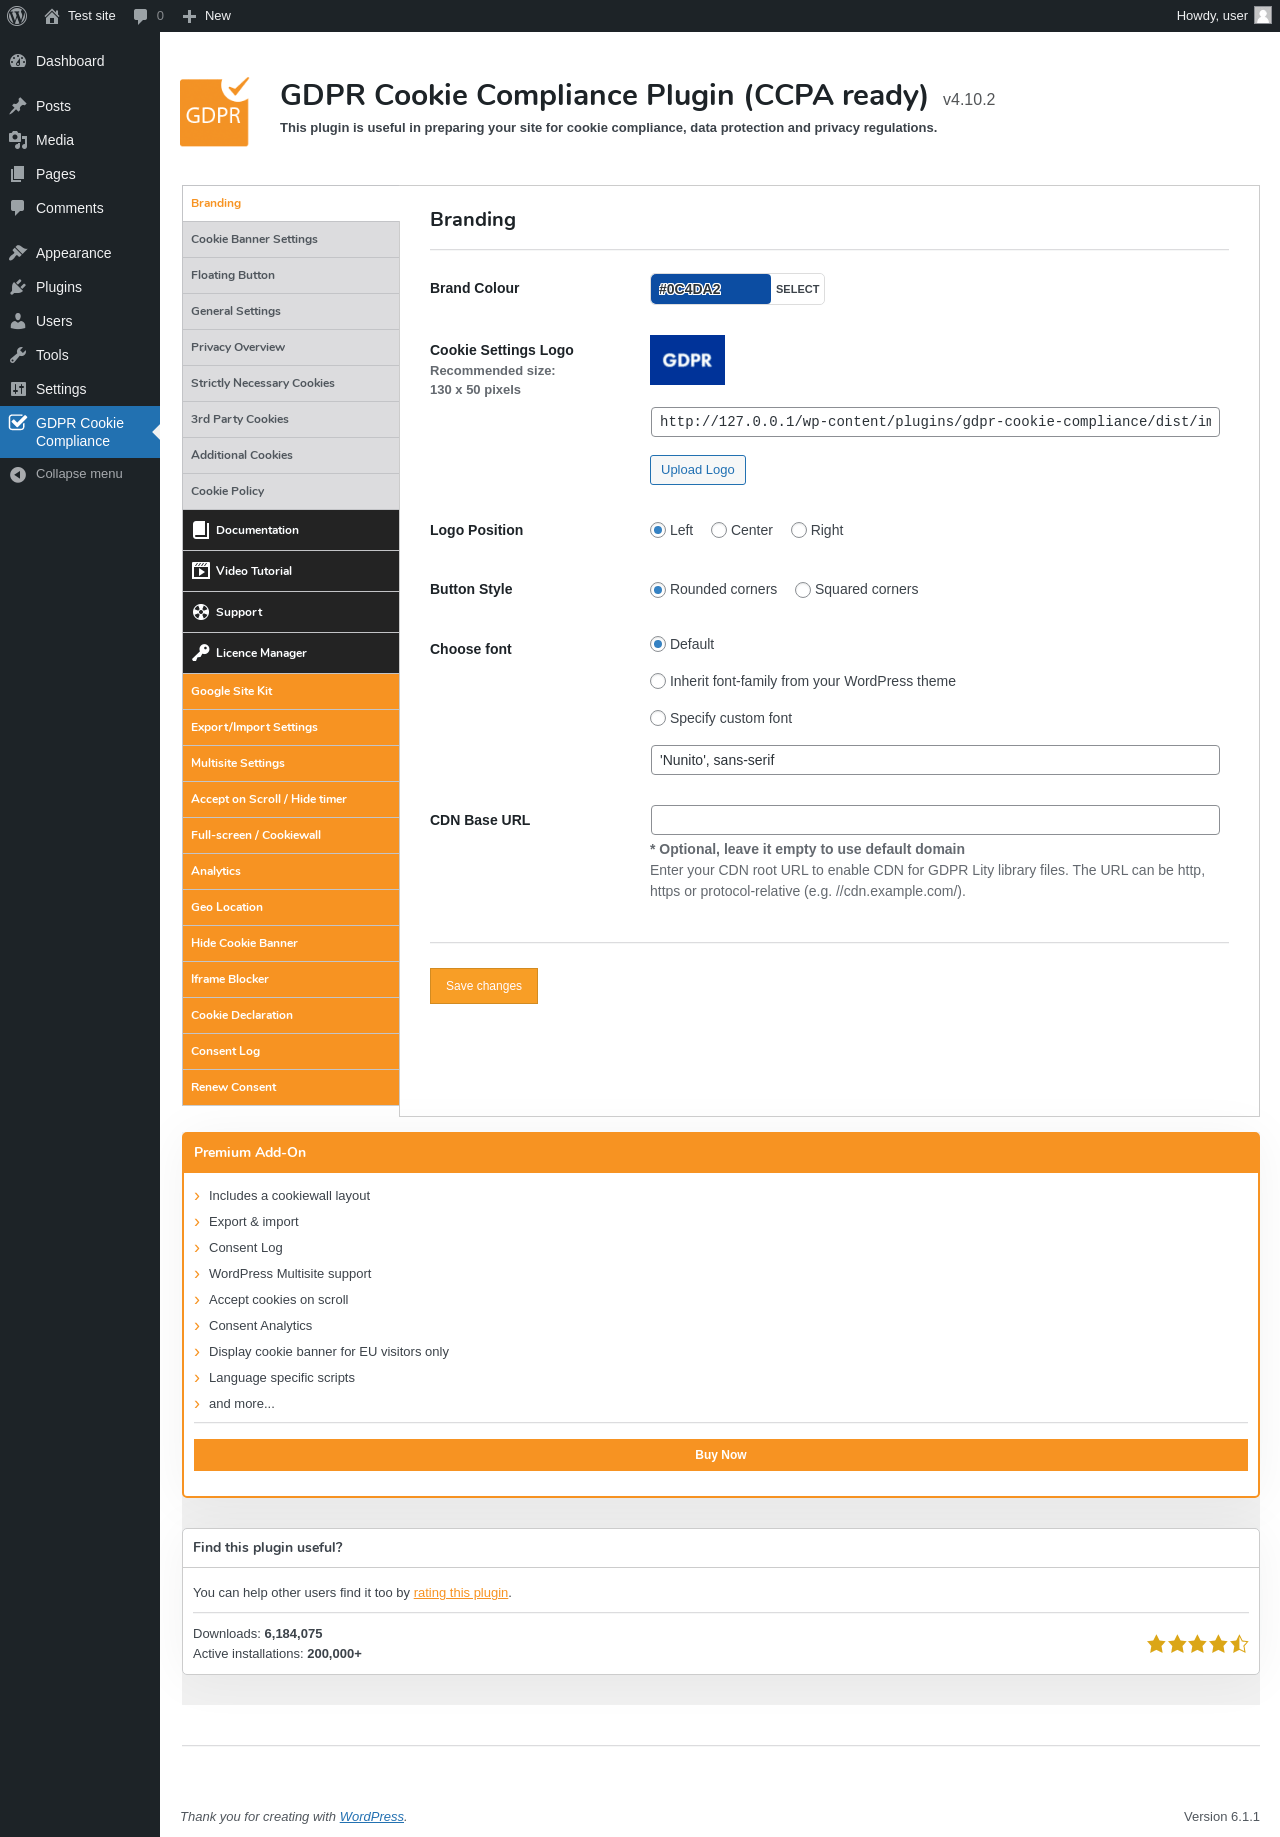Open Floating Button tab
This screenshot has width=1280, height=1837.
(291, 275)
